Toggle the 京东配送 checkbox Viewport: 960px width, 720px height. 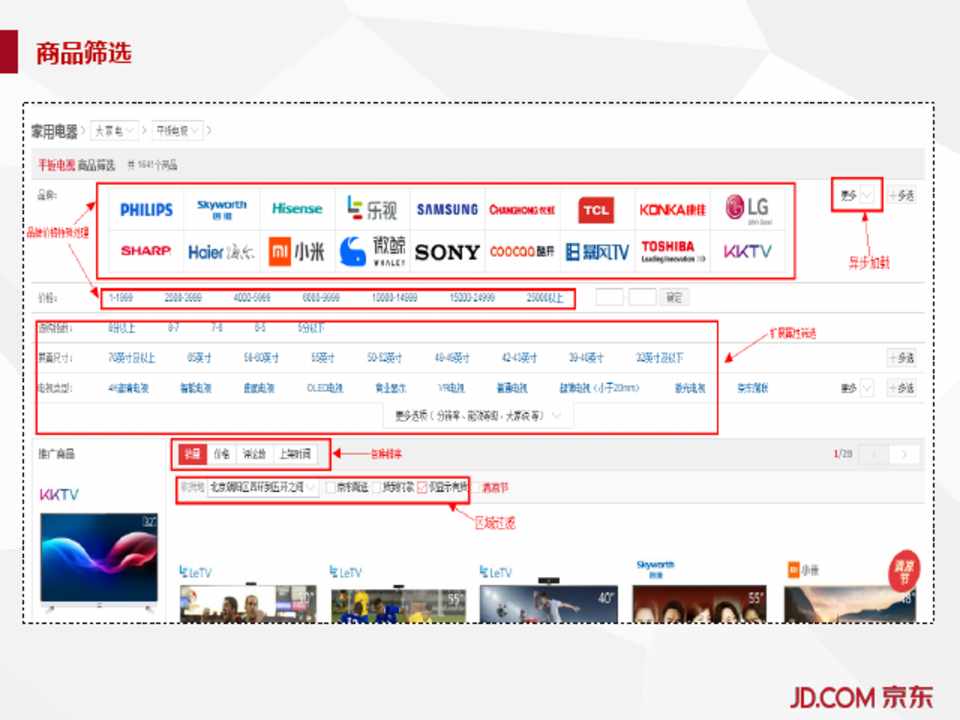point(330,488)
